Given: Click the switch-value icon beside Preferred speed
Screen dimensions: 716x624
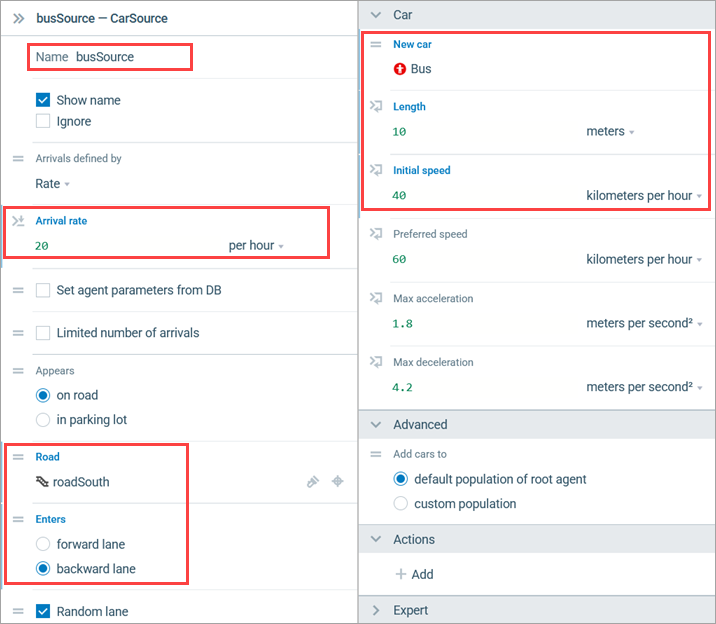Looking at the screenshot, I should (376, 234).
